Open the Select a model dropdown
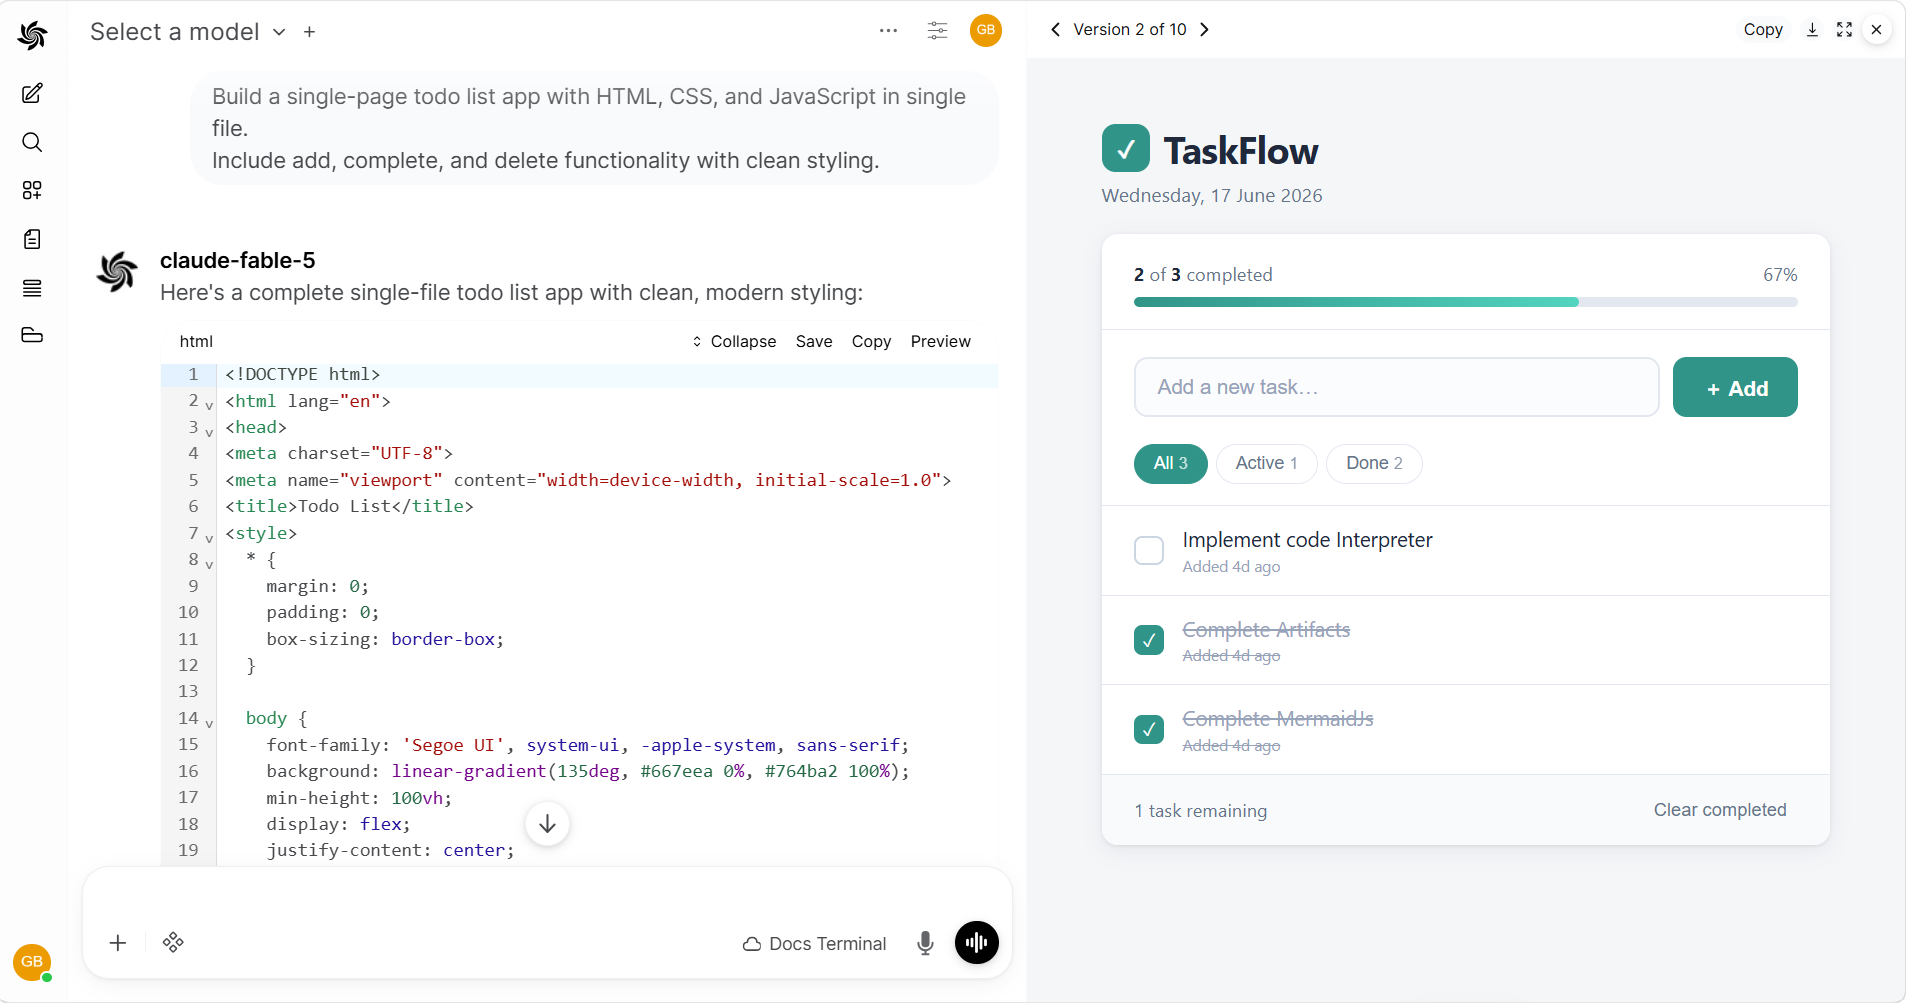1906x1003 pixels. [x=188, y=32]
